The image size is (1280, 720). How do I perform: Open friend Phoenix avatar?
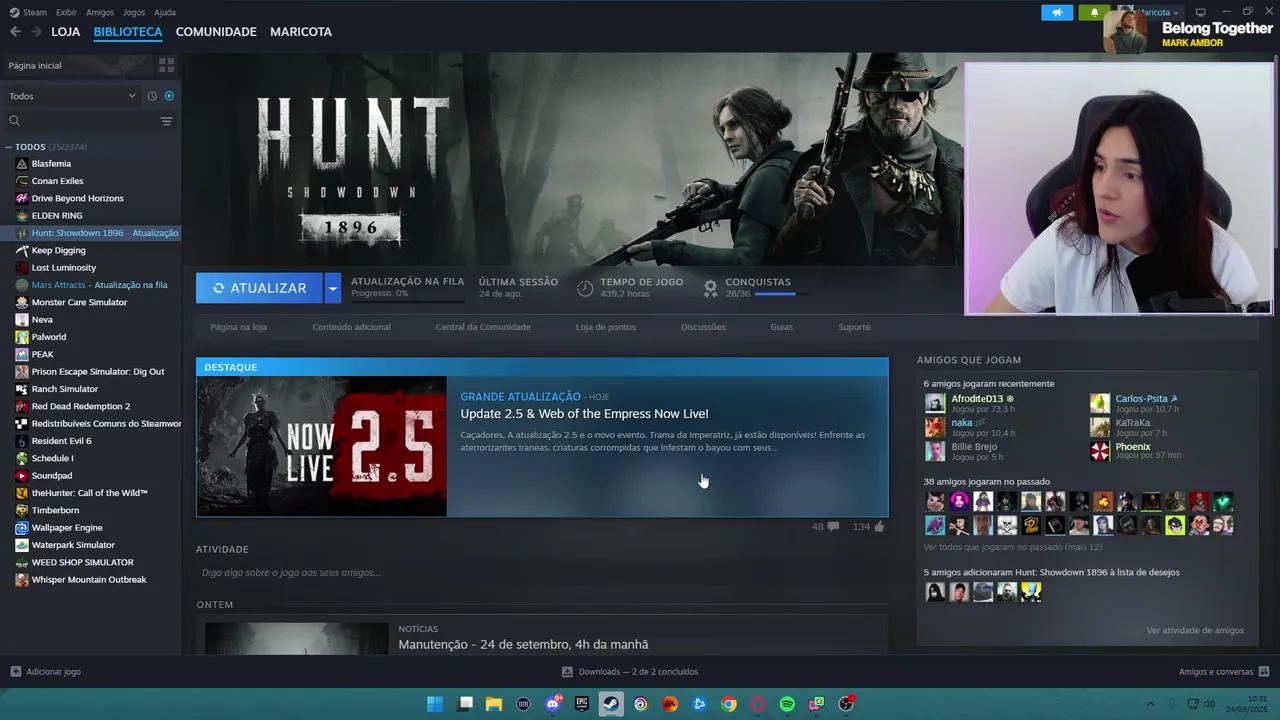coord(1100,451)
